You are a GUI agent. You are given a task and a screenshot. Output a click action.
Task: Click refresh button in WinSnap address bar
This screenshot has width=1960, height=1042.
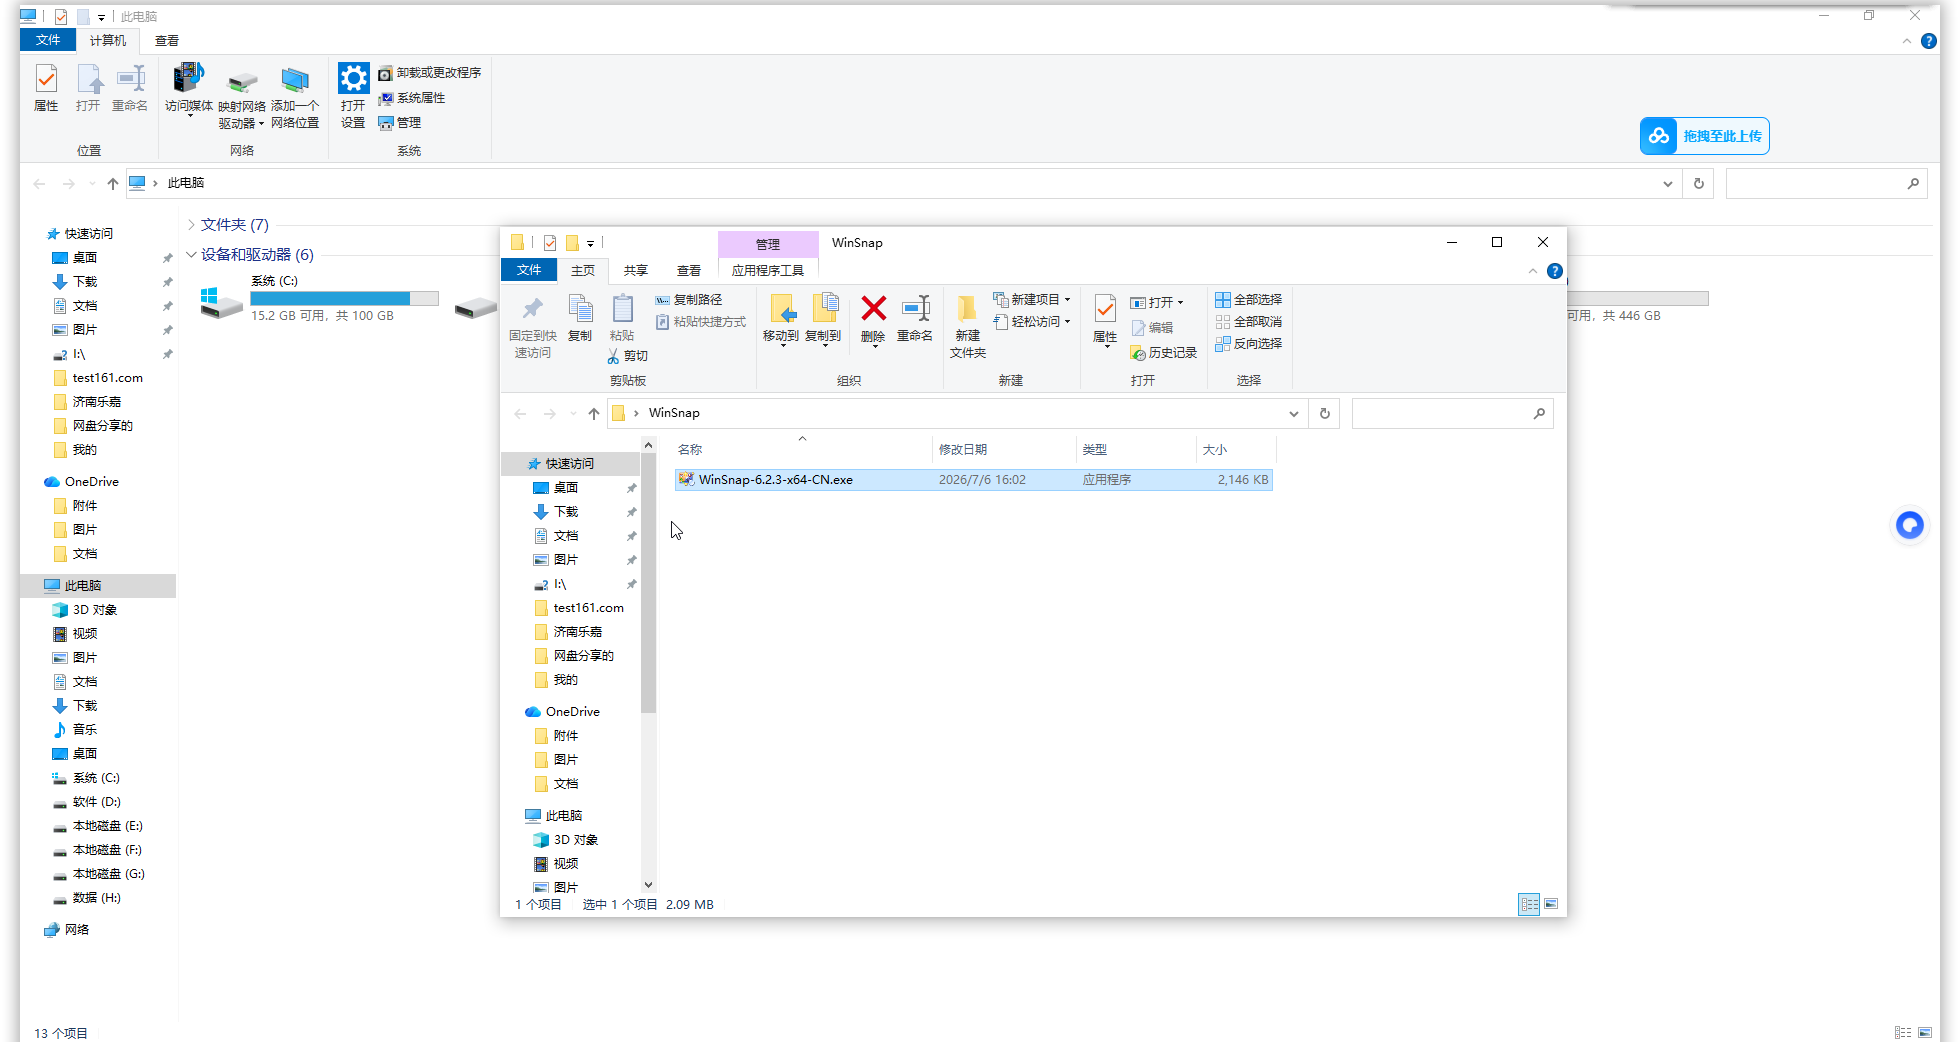[x=1325, y=414]
